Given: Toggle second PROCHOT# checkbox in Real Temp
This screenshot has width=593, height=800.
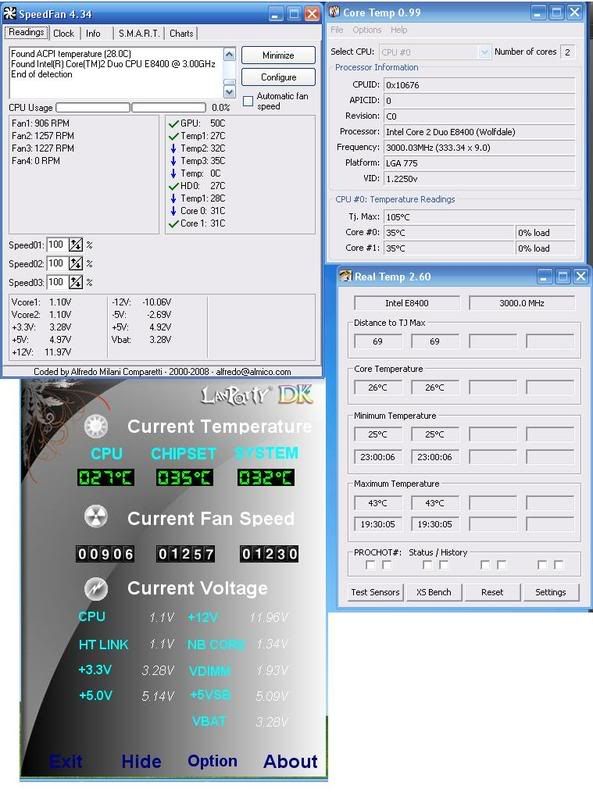Looking at the screenshot, I should tap(387, 565).
